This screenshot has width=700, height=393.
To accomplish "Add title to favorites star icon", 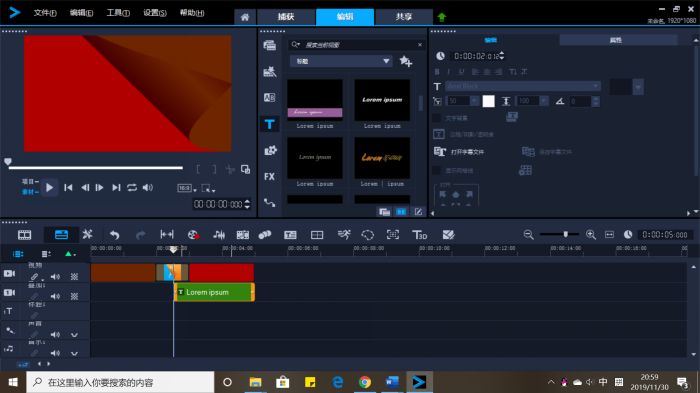I will click(406, 61).
